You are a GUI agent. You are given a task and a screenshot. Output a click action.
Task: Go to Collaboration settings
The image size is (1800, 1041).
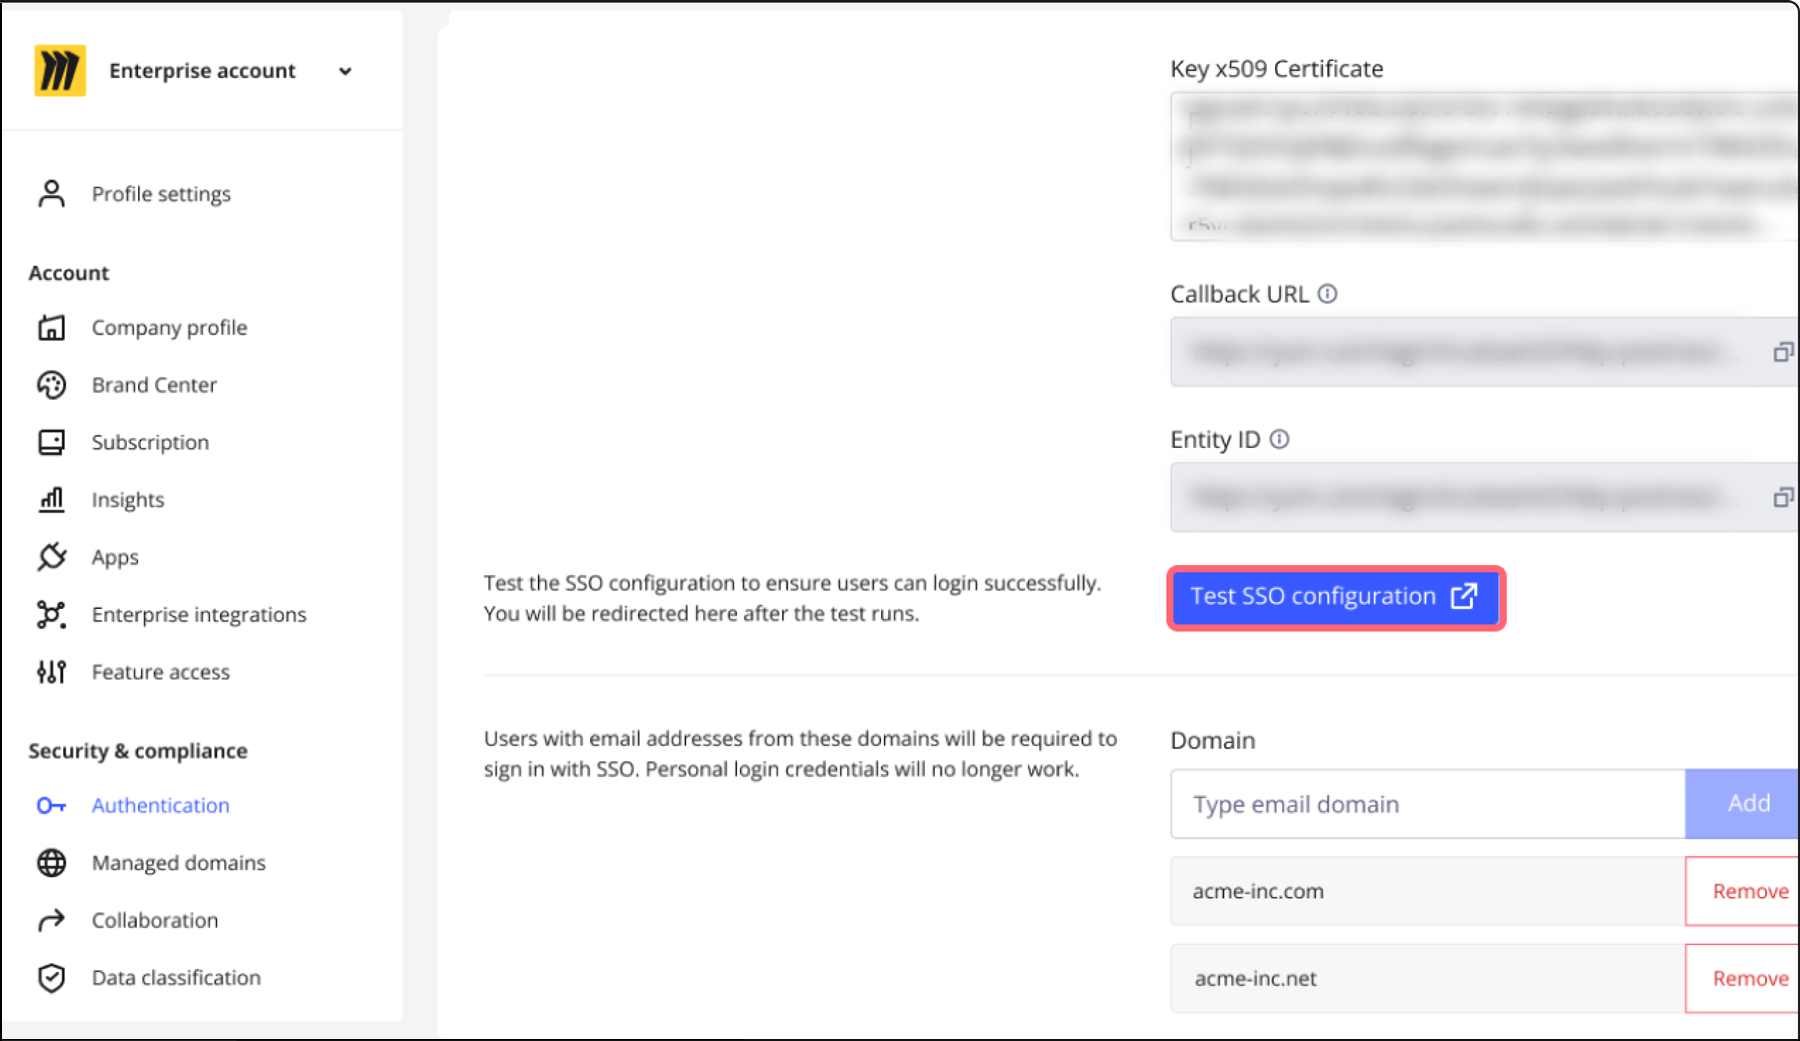tap(154, 920)
